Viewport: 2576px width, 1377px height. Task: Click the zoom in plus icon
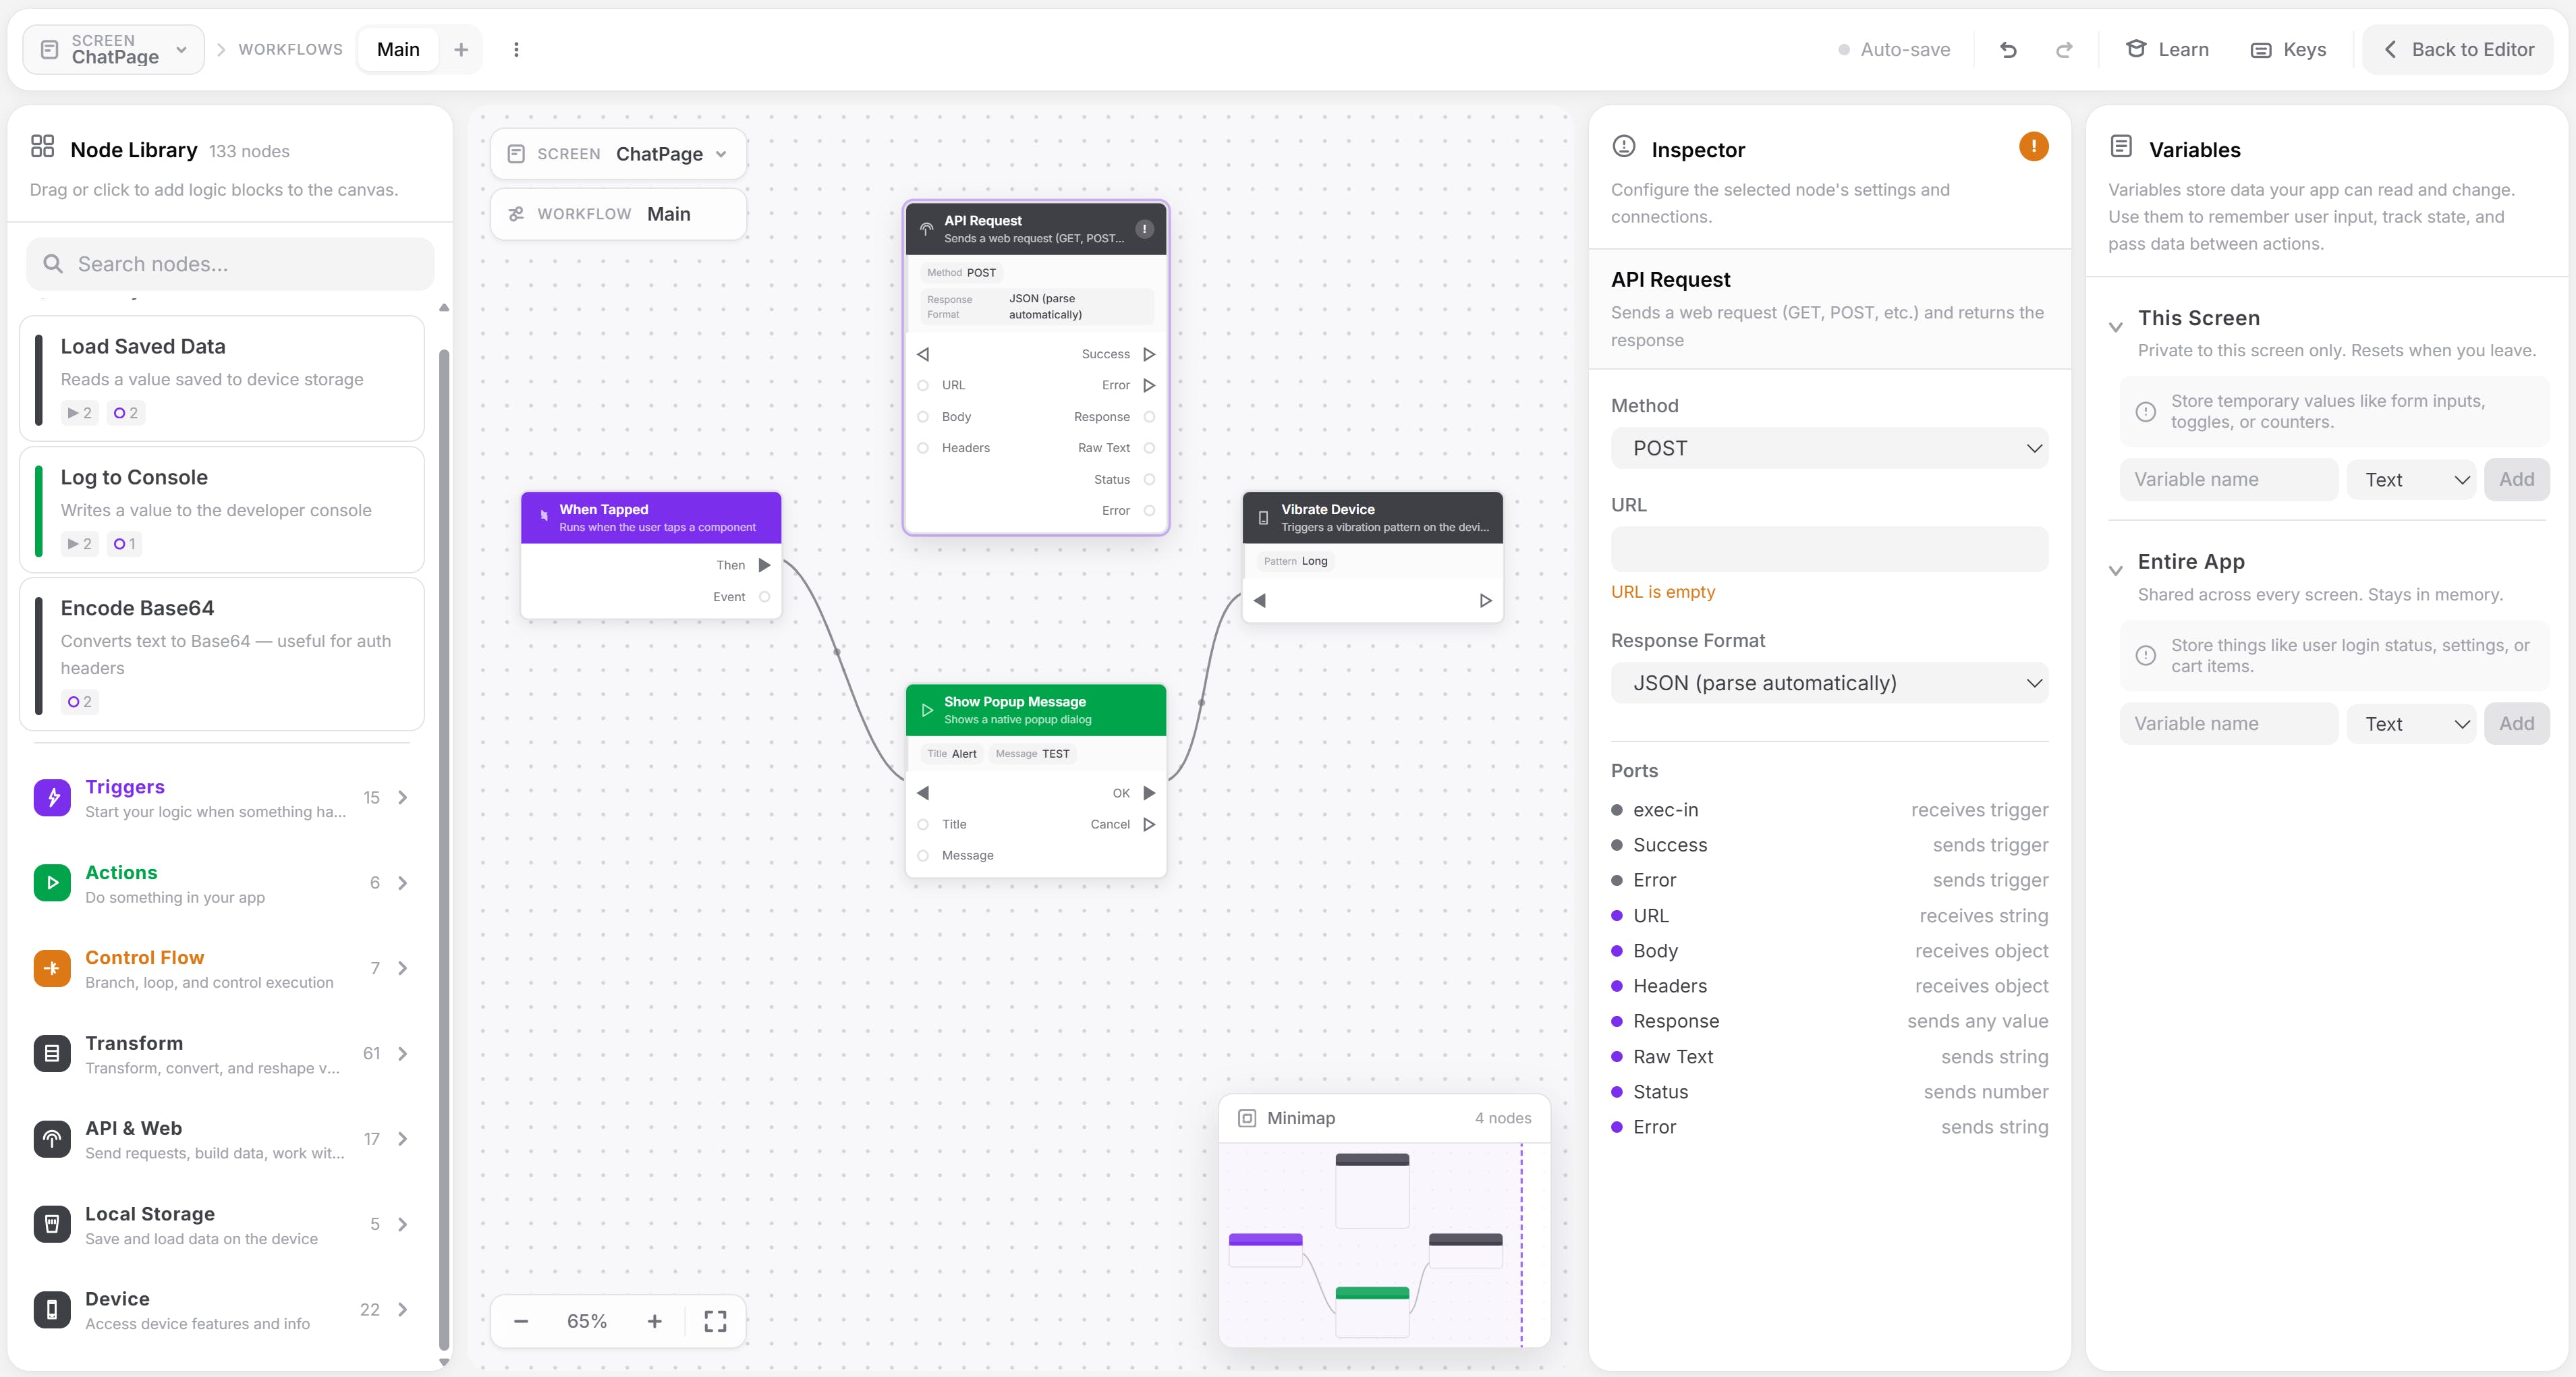655,1321
